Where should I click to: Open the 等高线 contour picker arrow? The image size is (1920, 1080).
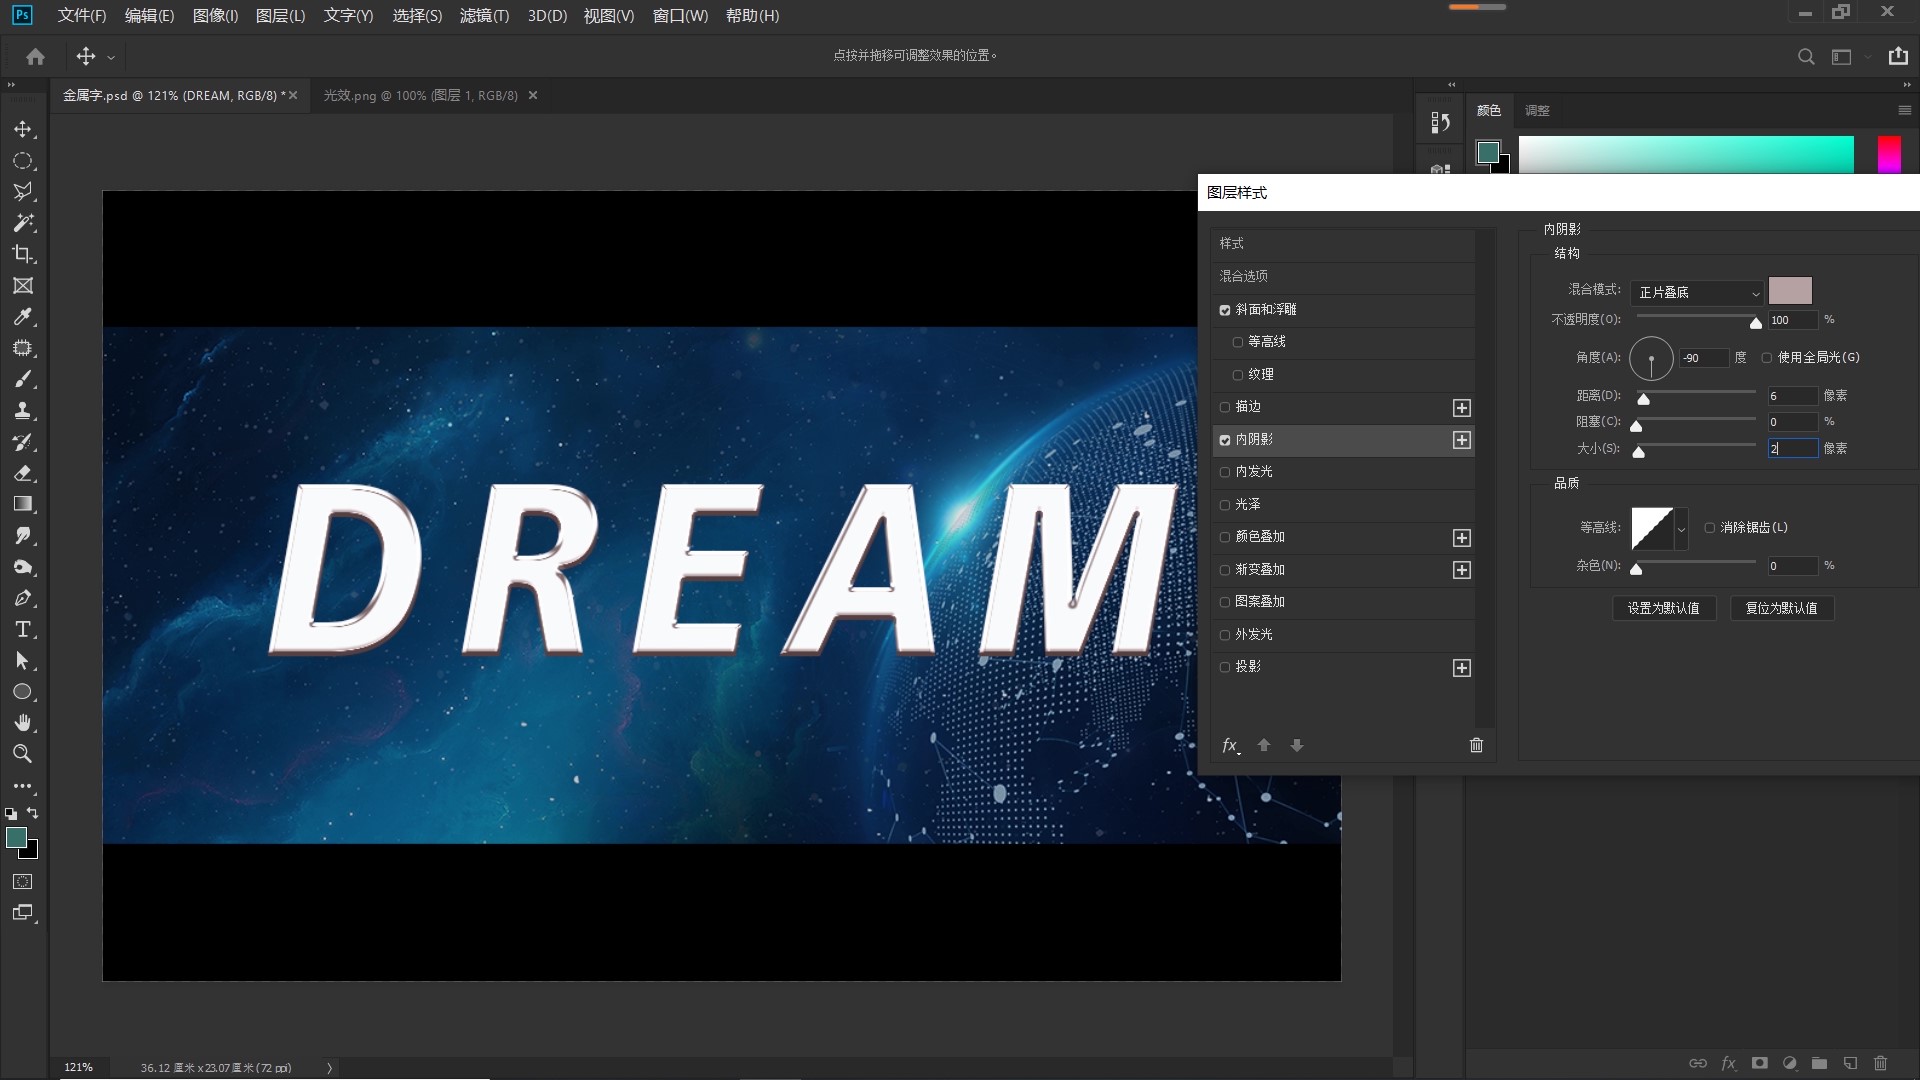click(x=1682, y=529)
